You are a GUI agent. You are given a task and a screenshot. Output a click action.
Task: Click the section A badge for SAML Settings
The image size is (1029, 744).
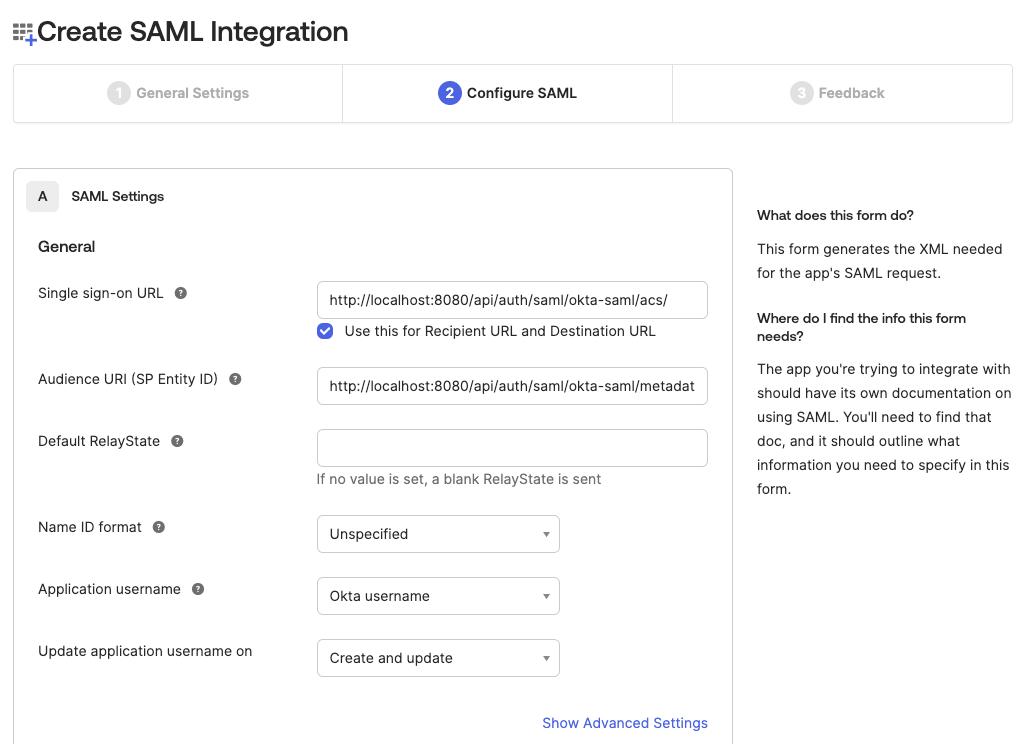42,197
